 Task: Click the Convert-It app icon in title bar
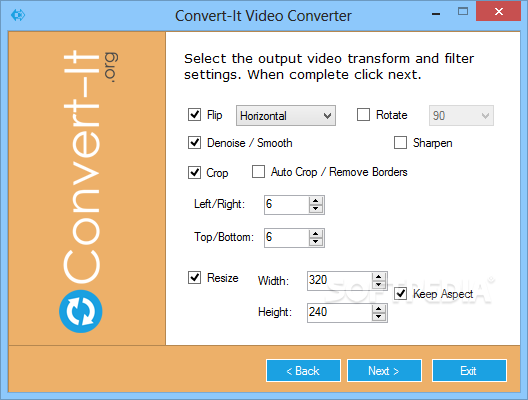click(x=18, y=15)
